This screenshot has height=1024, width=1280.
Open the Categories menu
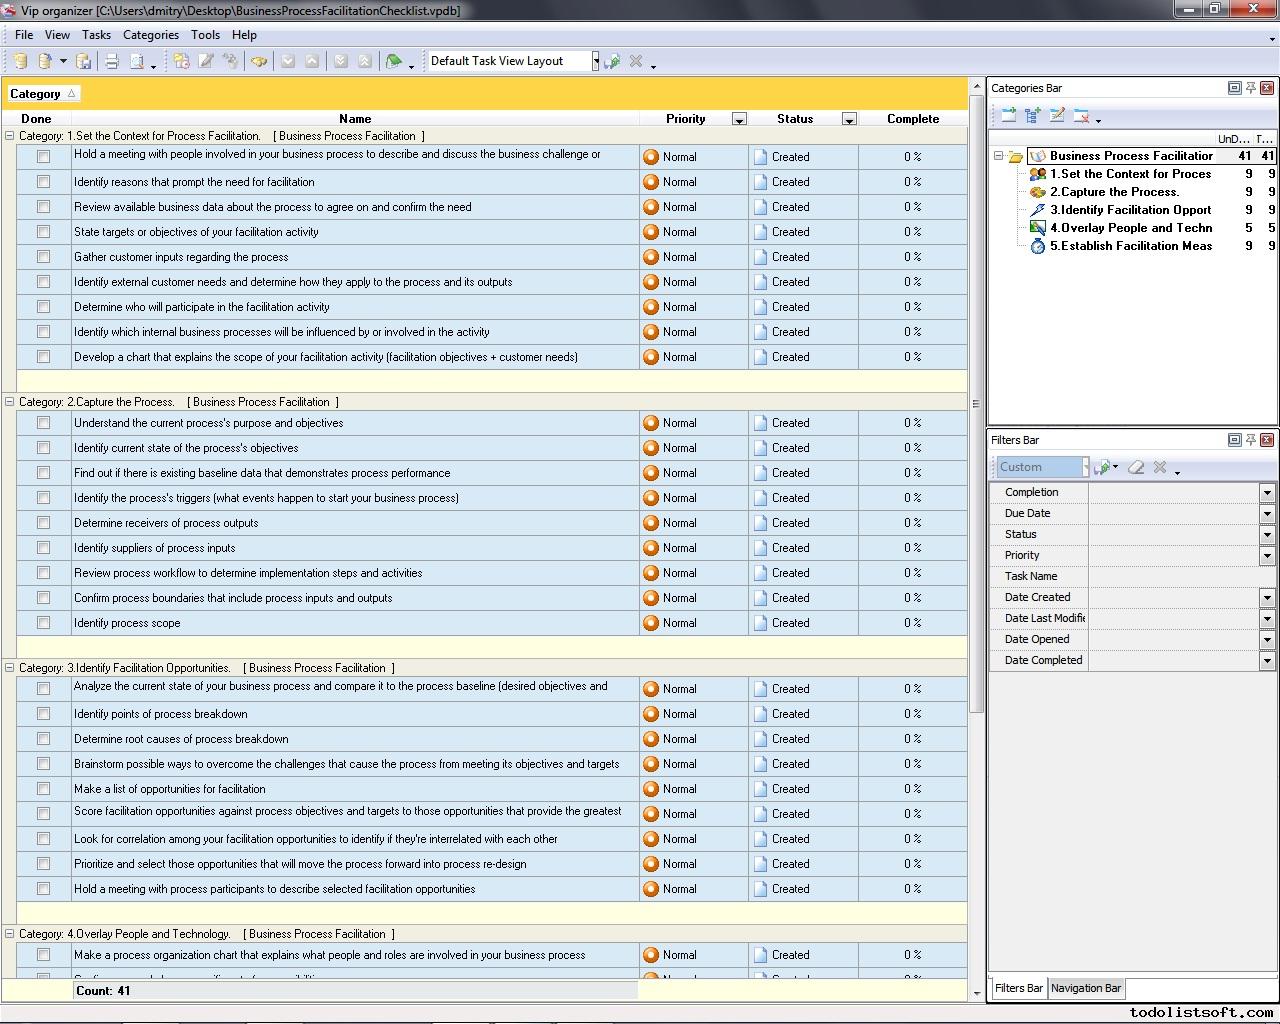point(150,35)
